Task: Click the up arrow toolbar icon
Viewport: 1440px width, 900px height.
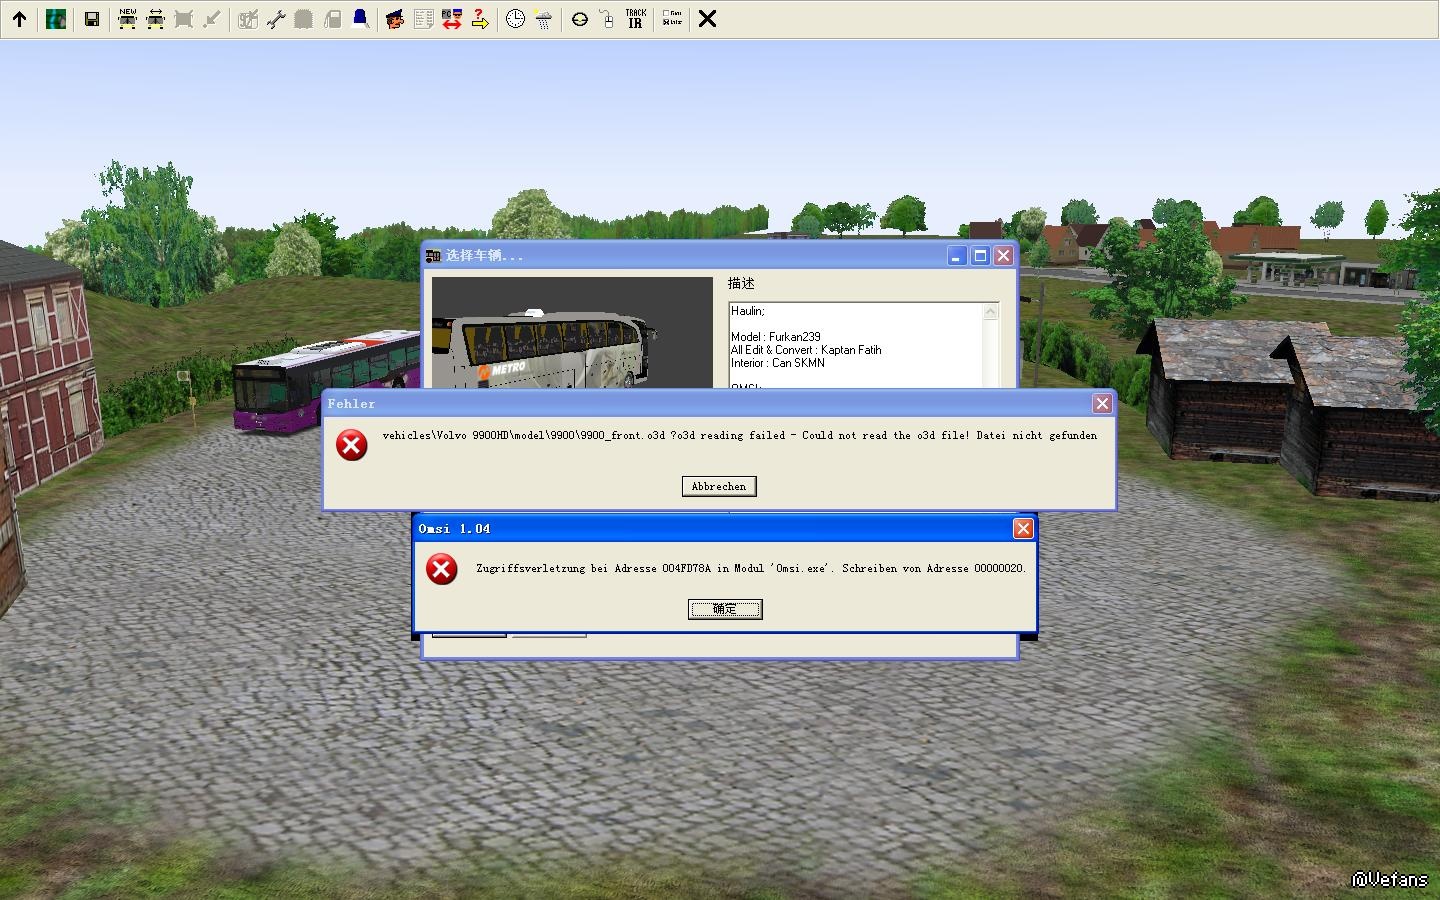Action: coord(19,19)
